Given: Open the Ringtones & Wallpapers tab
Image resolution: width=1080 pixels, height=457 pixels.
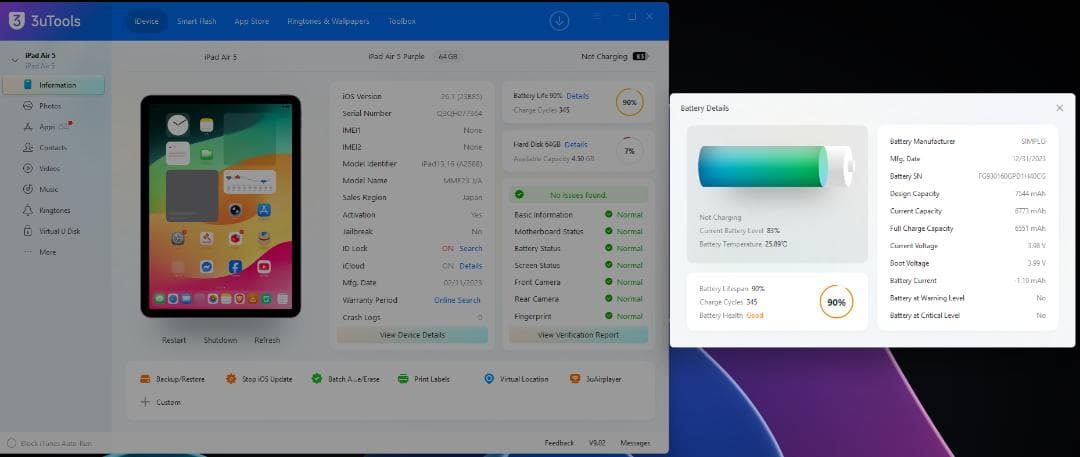Looking at the screenshot, I should (328, 21).
